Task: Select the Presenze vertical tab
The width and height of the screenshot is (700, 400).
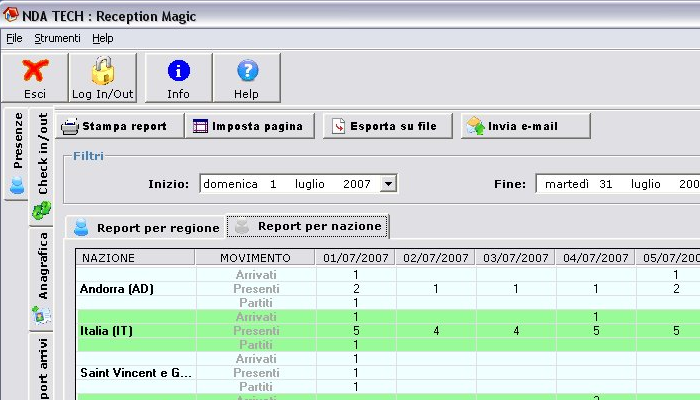Action: [x=17, y=150]
